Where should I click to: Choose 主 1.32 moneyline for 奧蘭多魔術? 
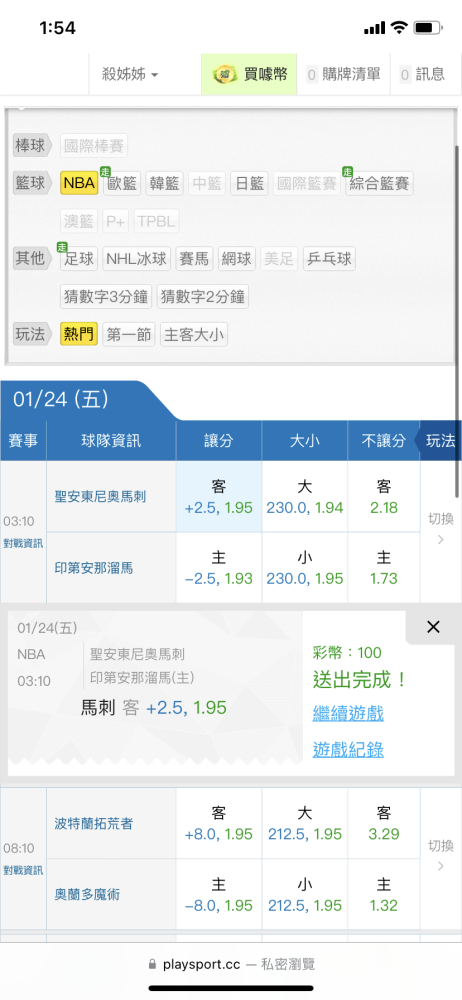coord(384,895)
